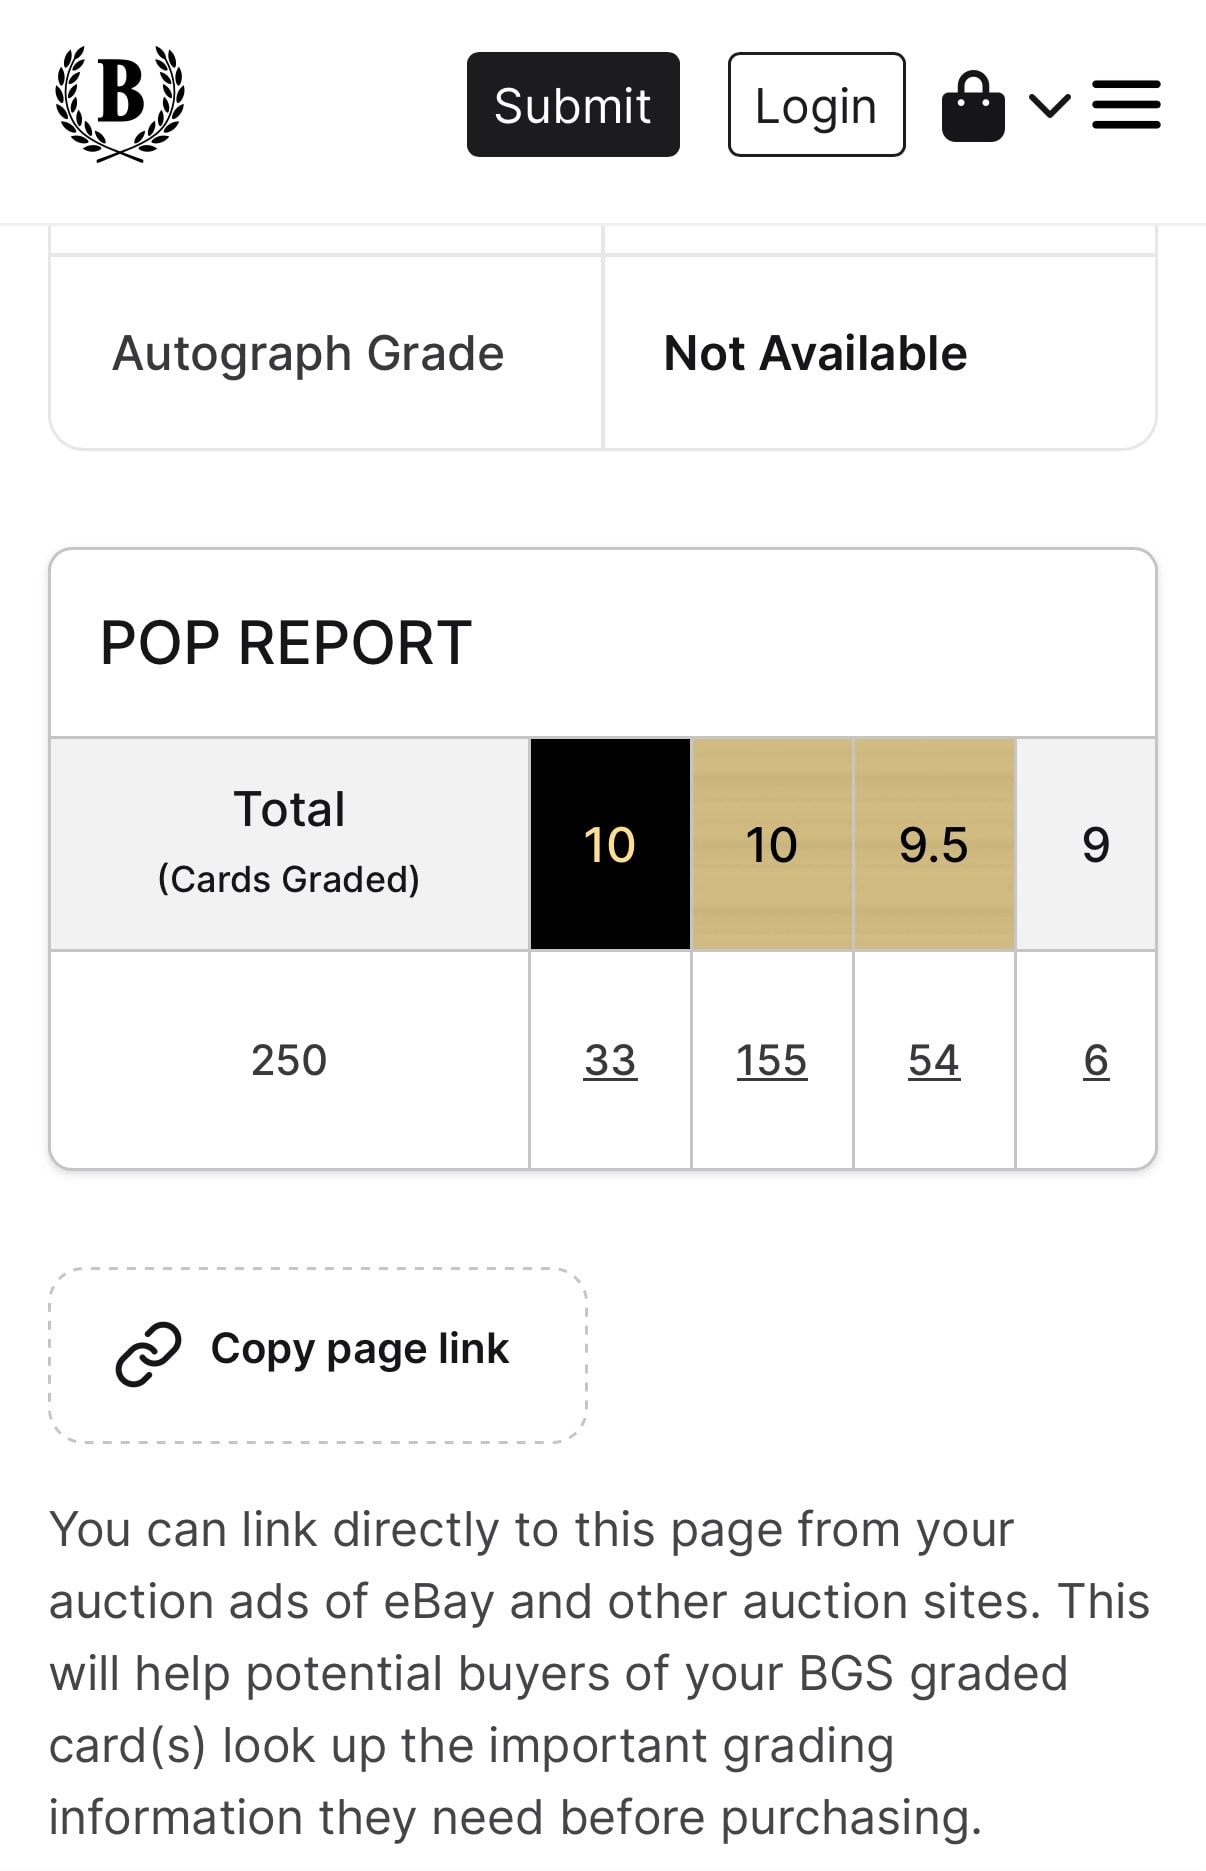Open the 54 count link for 9.5

coord(934,1060)
